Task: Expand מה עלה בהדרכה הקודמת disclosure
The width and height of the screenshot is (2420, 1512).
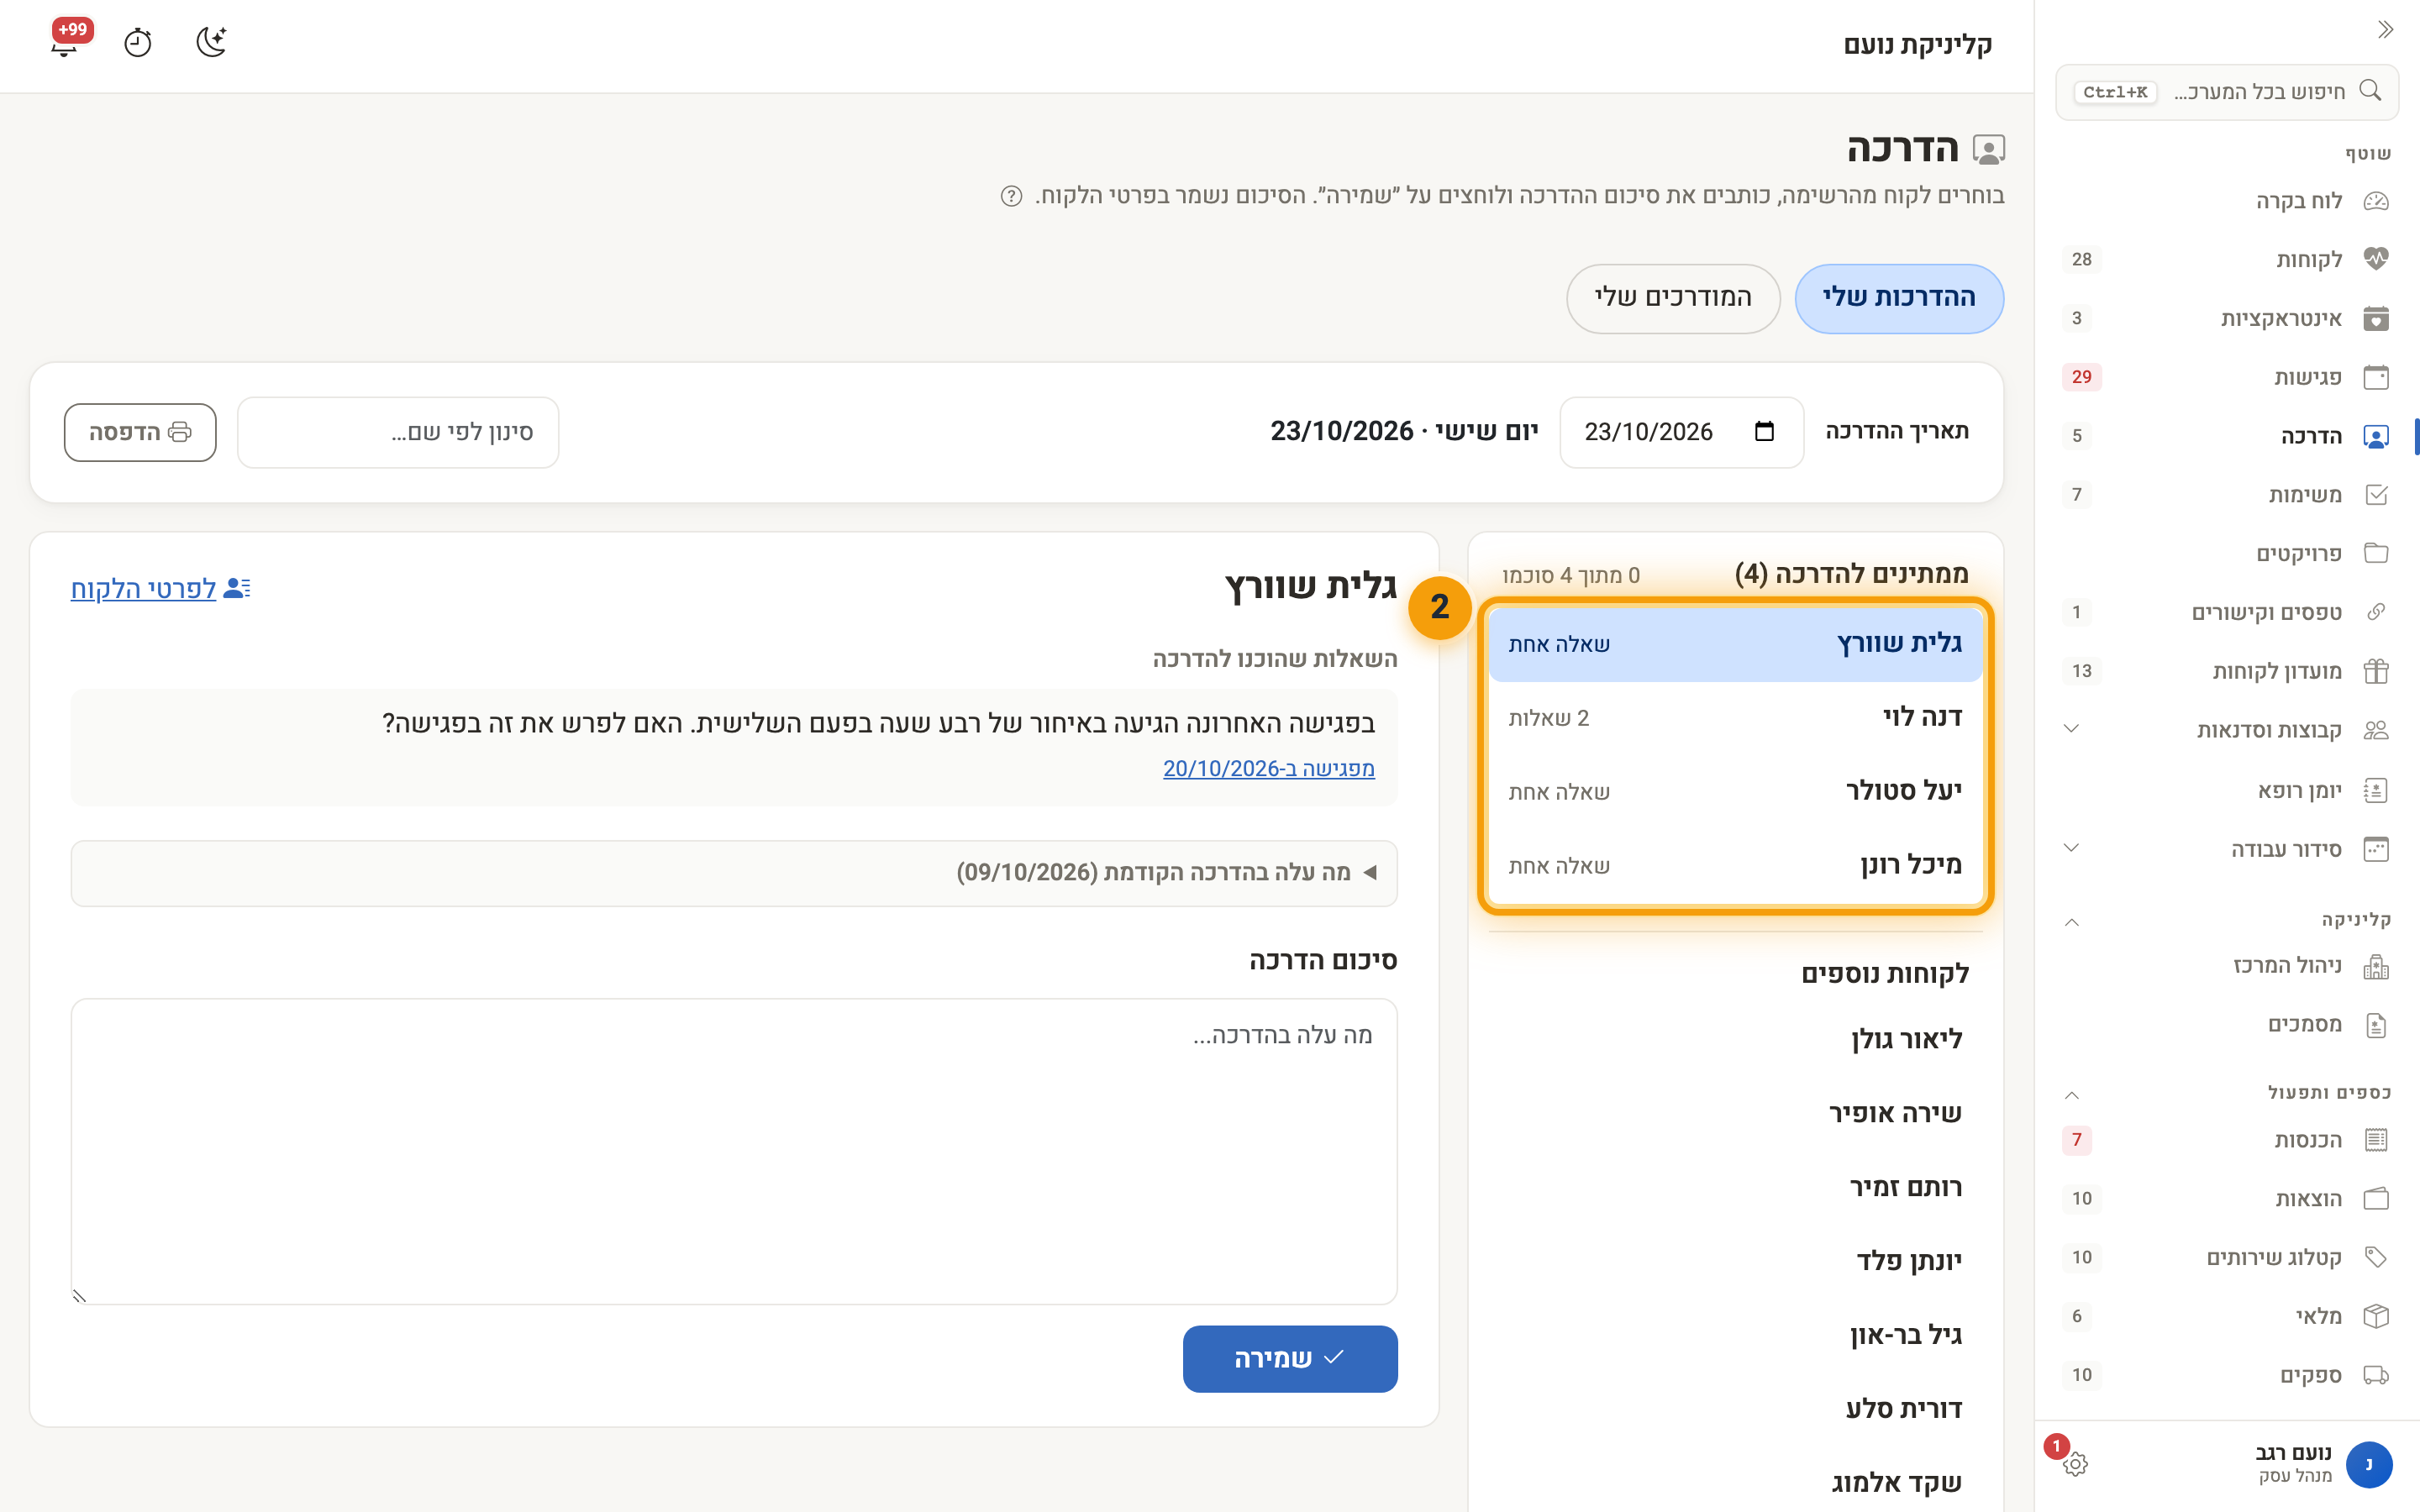Action: (x=734, y=873)
